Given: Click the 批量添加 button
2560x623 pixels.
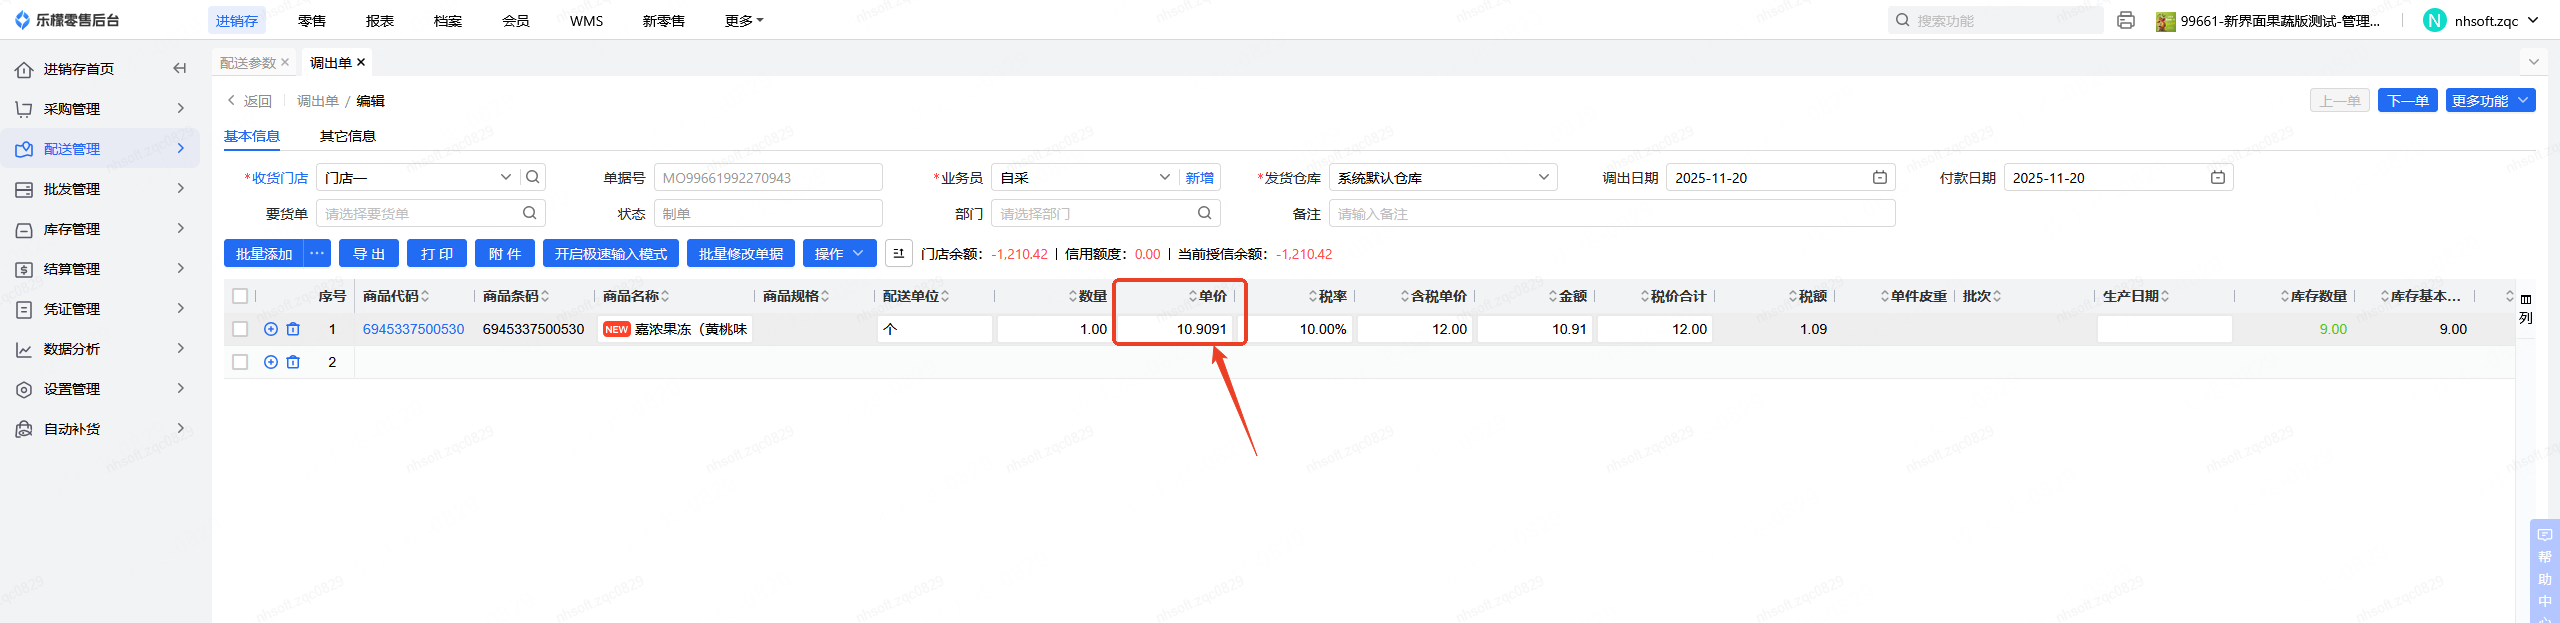Looking at the screenshot, I should tap(264, 254).
